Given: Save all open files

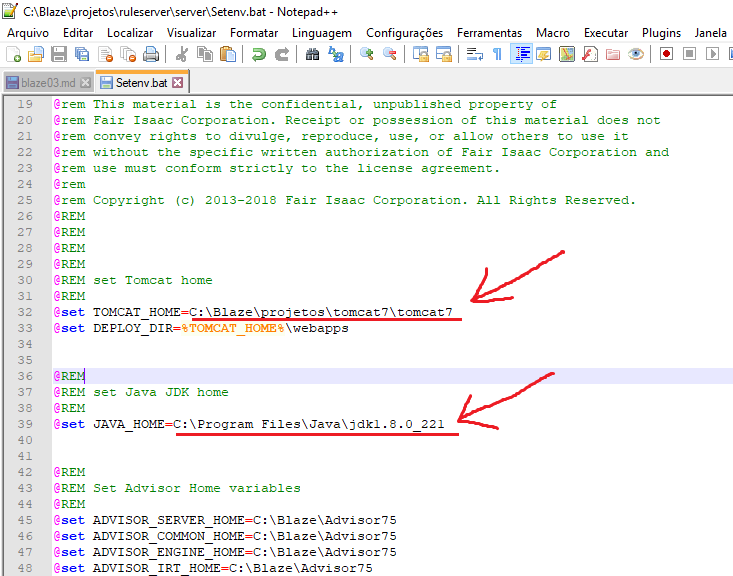Looking at the screenshot, I should tap(82, 54).
